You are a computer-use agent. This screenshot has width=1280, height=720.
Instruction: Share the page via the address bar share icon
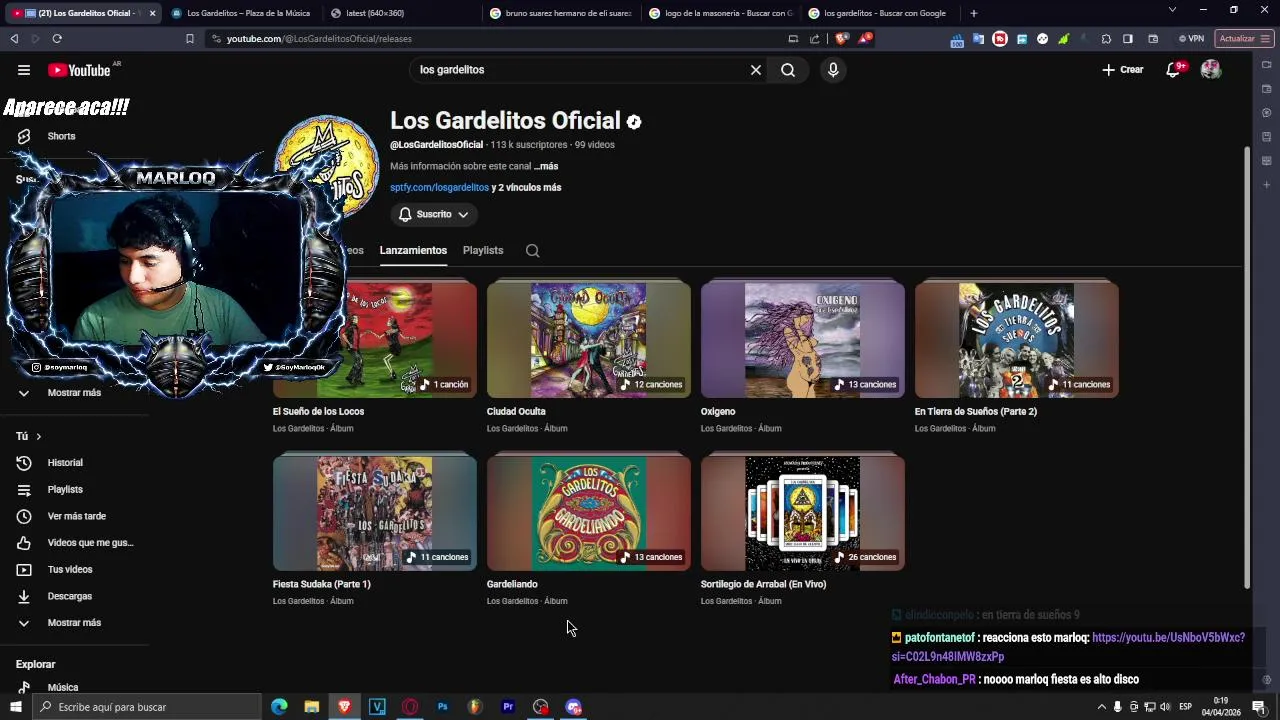(x=815, y=39)
